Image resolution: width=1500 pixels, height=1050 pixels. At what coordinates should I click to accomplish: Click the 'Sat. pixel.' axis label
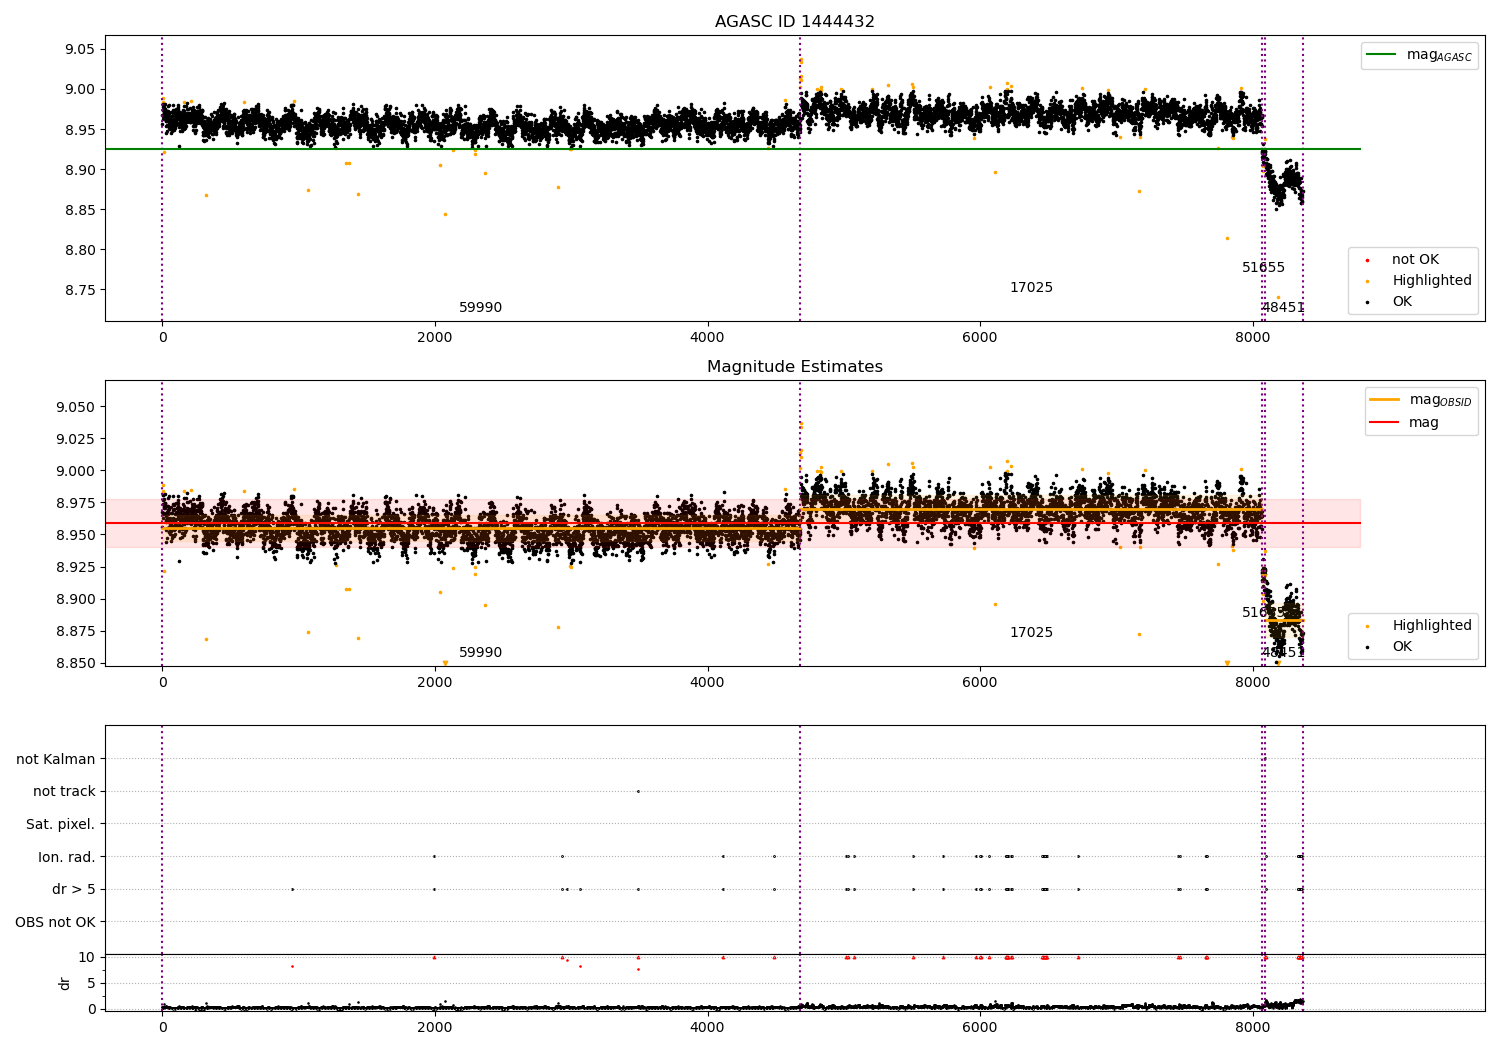[x=60, y=825]
